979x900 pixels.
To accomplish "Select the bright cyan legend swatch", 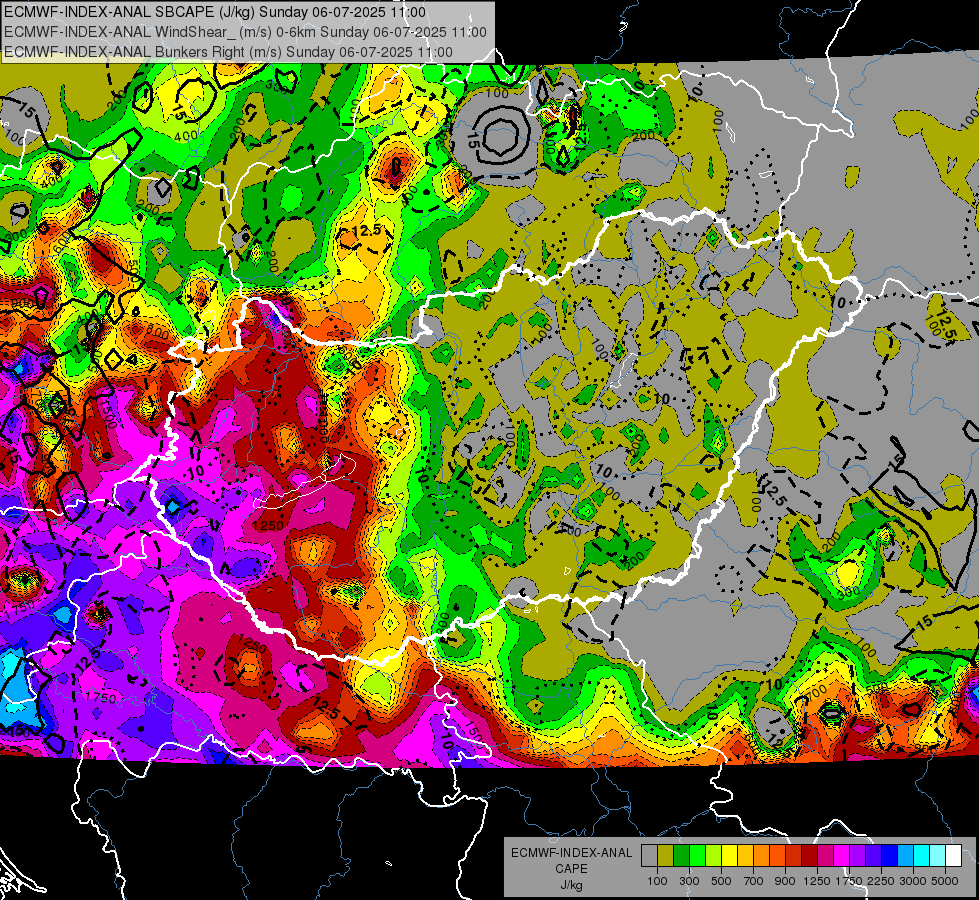I will point(922,856).
